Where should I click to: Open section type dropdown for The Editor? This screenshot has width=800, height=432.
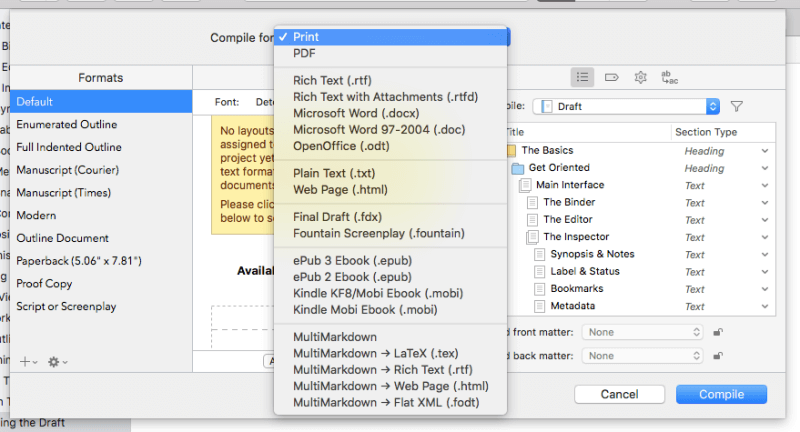[764, 220]
